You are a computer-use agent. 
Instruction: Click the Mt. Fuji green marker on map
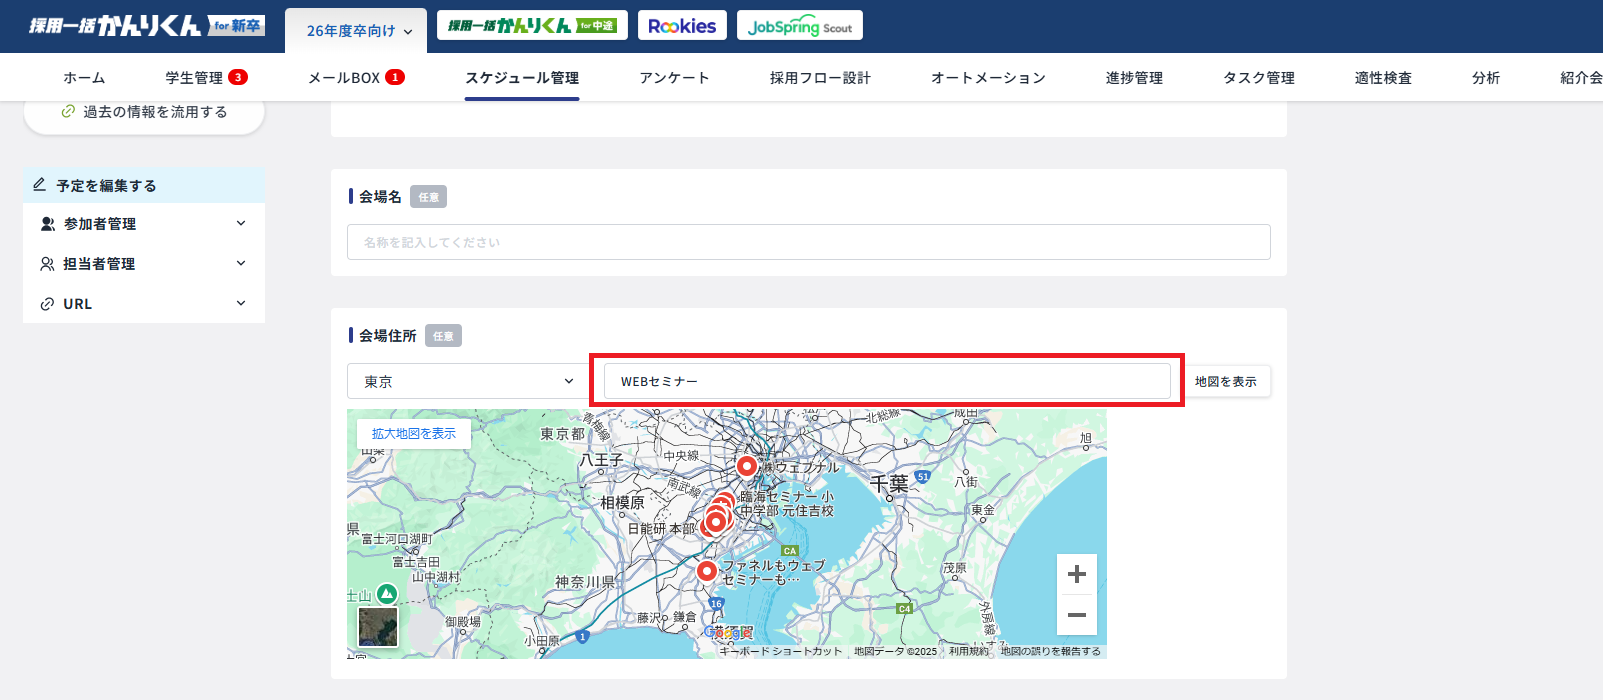pyautogui.click(x=386, y=594)
